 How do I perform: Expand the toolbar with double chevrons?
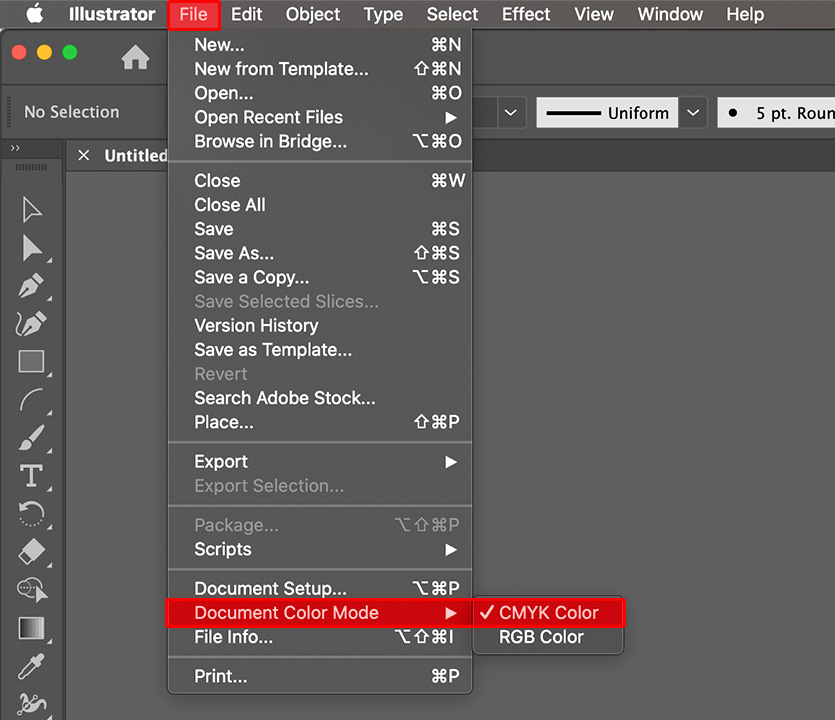tap(15, 148)
